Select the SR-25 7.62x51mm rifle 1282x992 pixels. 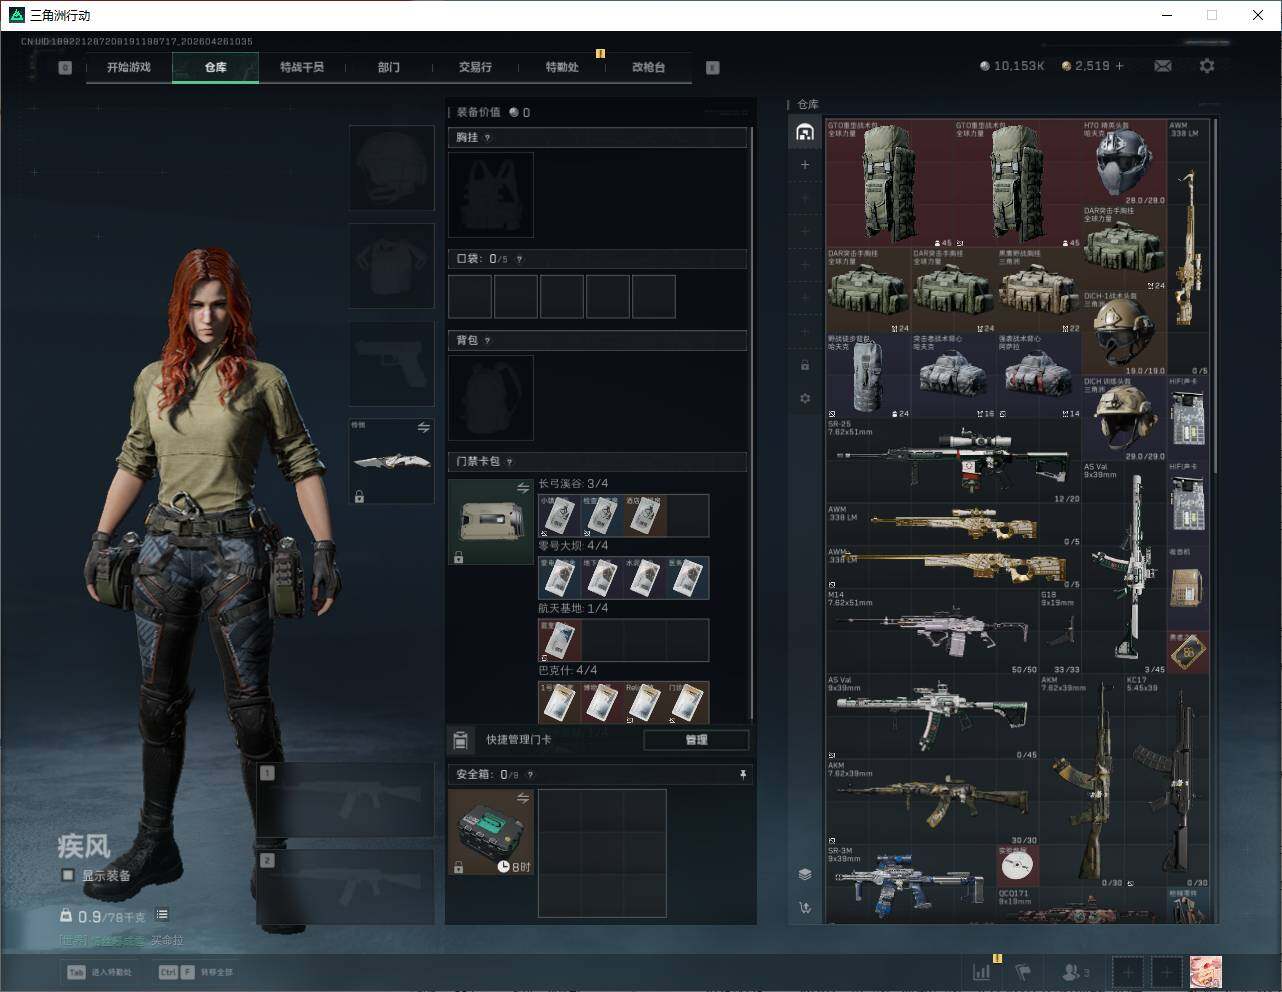pyautogui.click(x=954, y=462)
